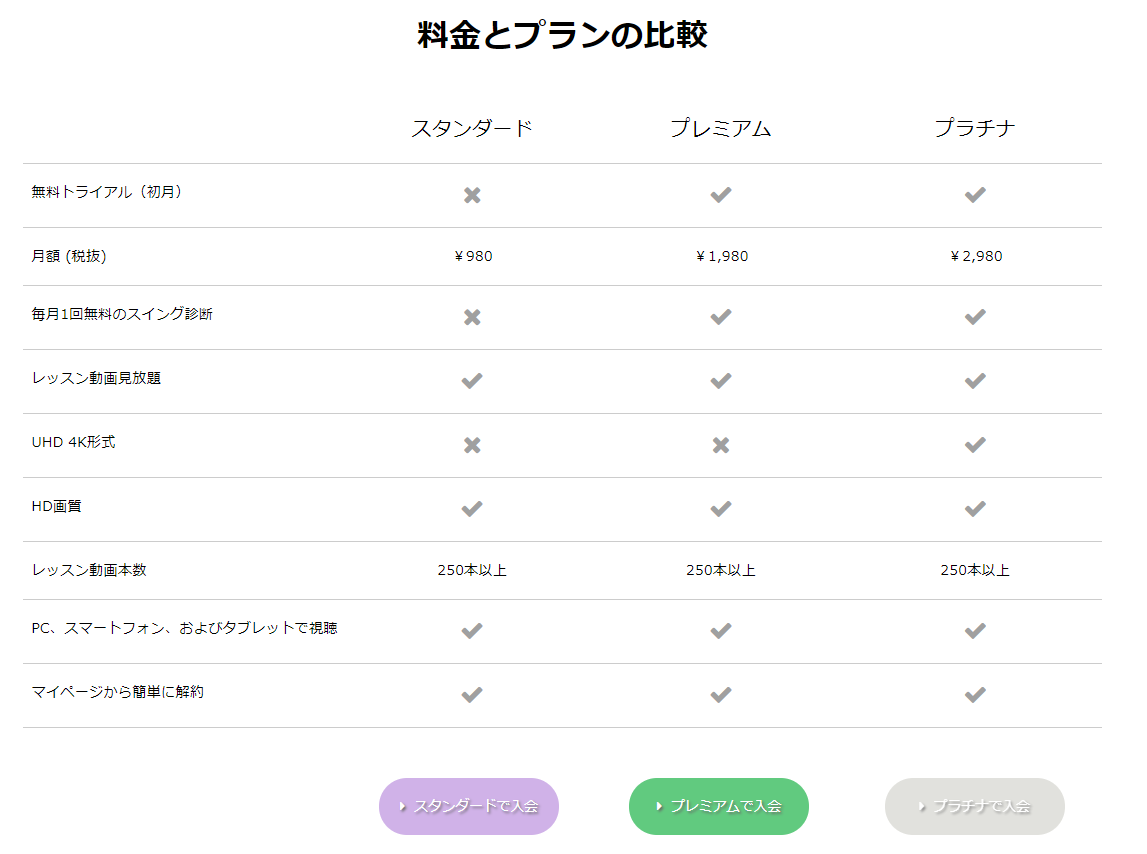
Task: Click check icon for プレミアム 無料トライアル
Action: tap(721, 195)
